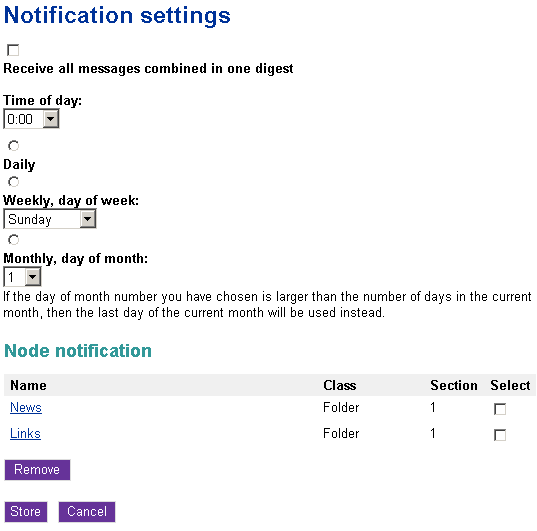Open the day of month dropdown arrow
537x531 pixels.
[x=33, y=277]
